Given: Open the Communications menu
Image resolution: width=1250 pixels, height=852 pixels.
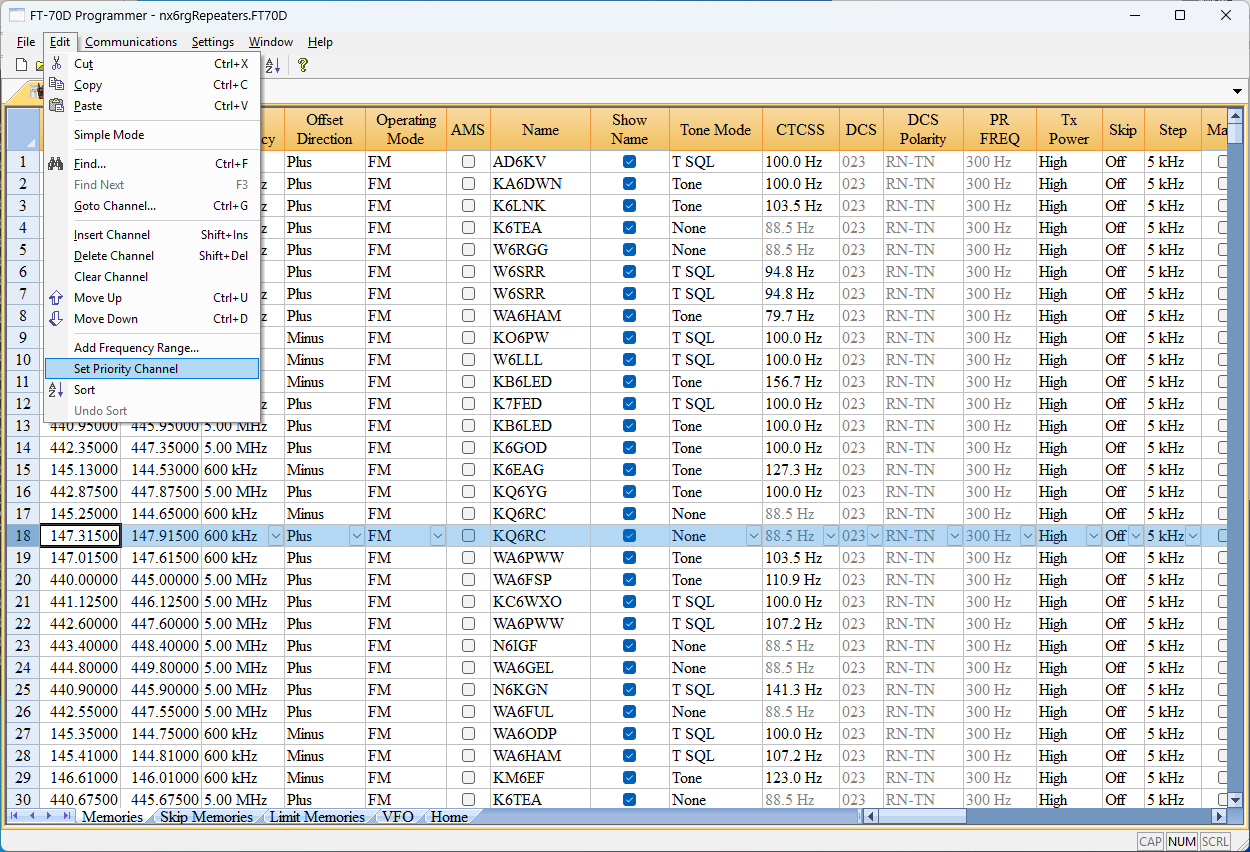Looking at the screenshot, I should (x=131, y=42).
